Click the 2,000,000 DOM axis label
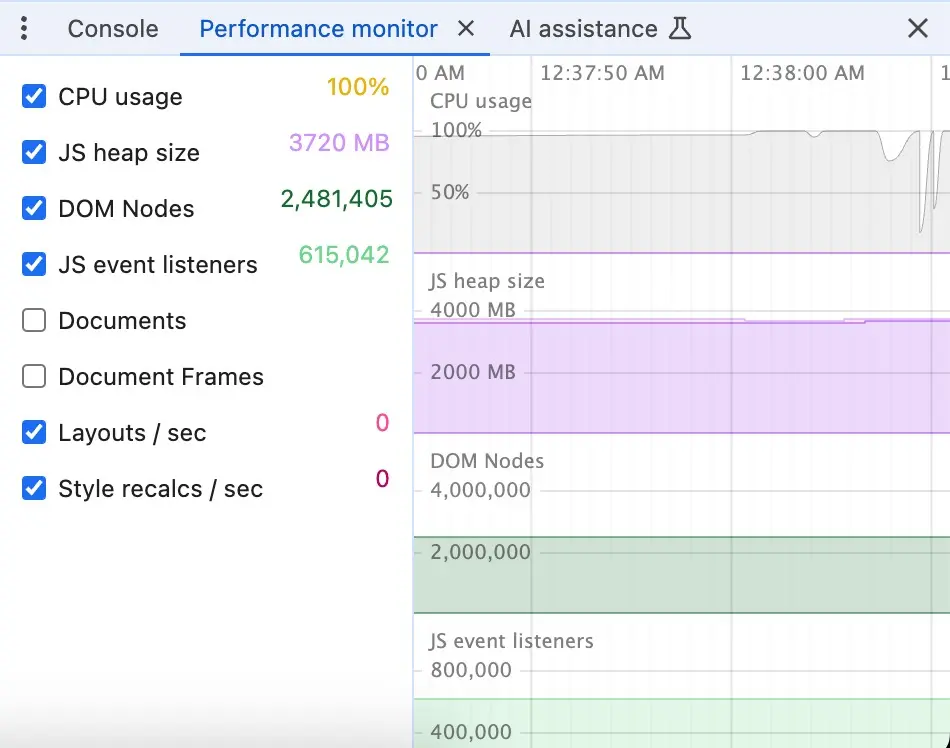Viewport: 950px width, 748px height. point(480,552)
